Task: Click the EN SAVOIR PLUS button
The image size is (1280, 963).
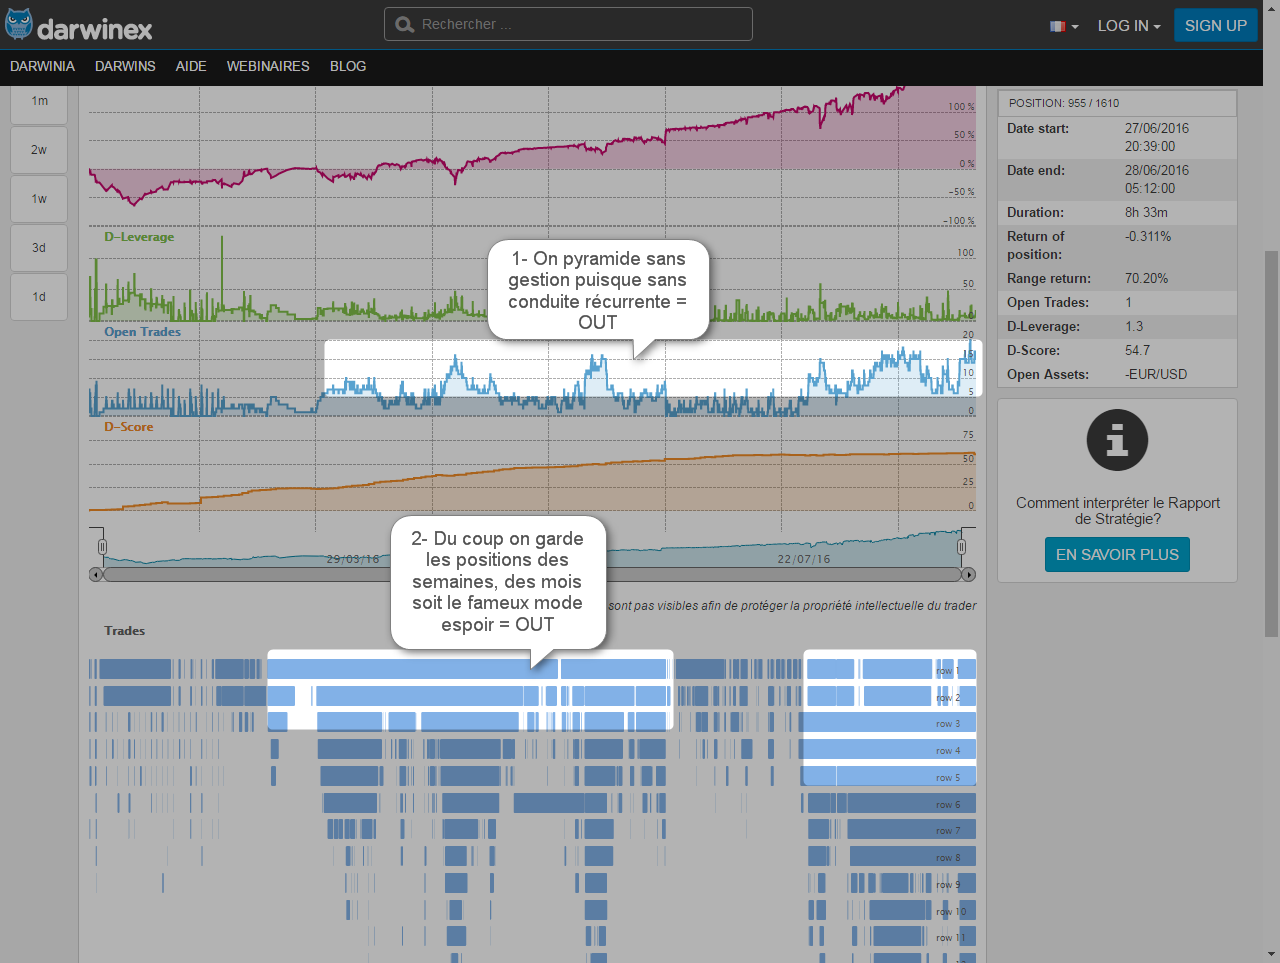Action: 1117,555
